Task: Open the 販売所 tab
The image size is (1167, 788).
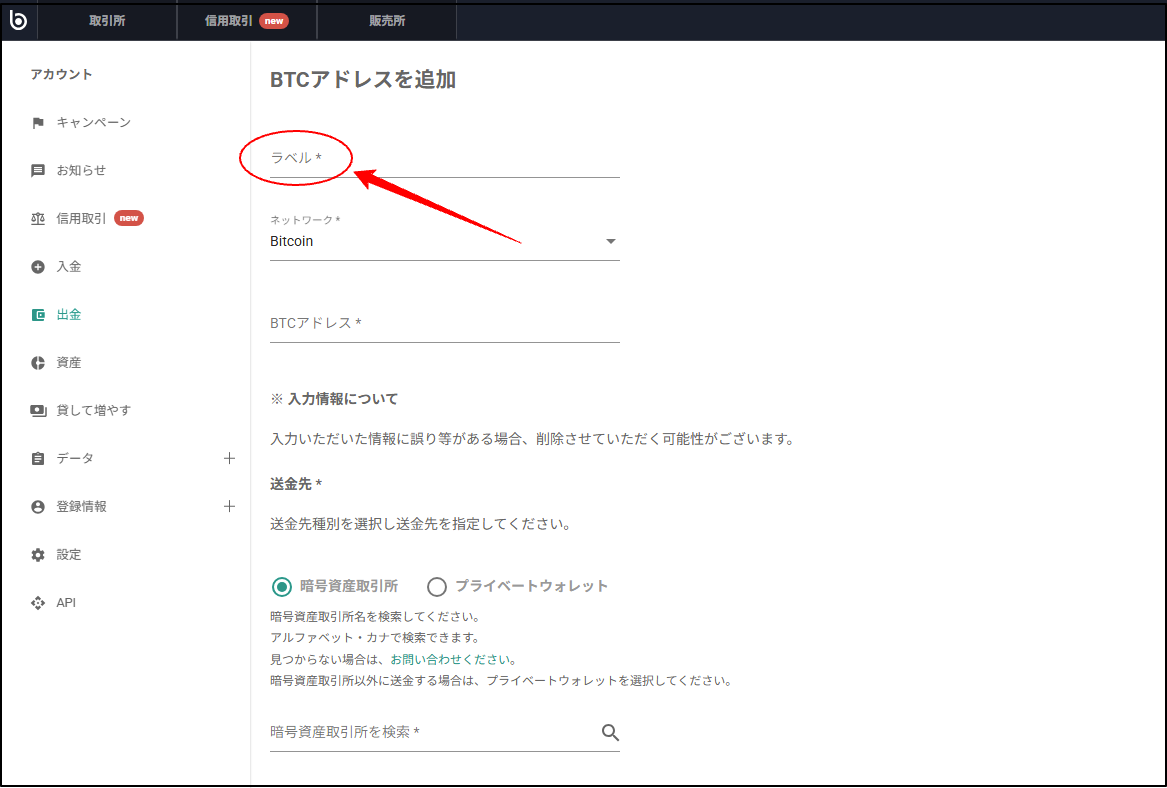Action: [x=387, y=21]
